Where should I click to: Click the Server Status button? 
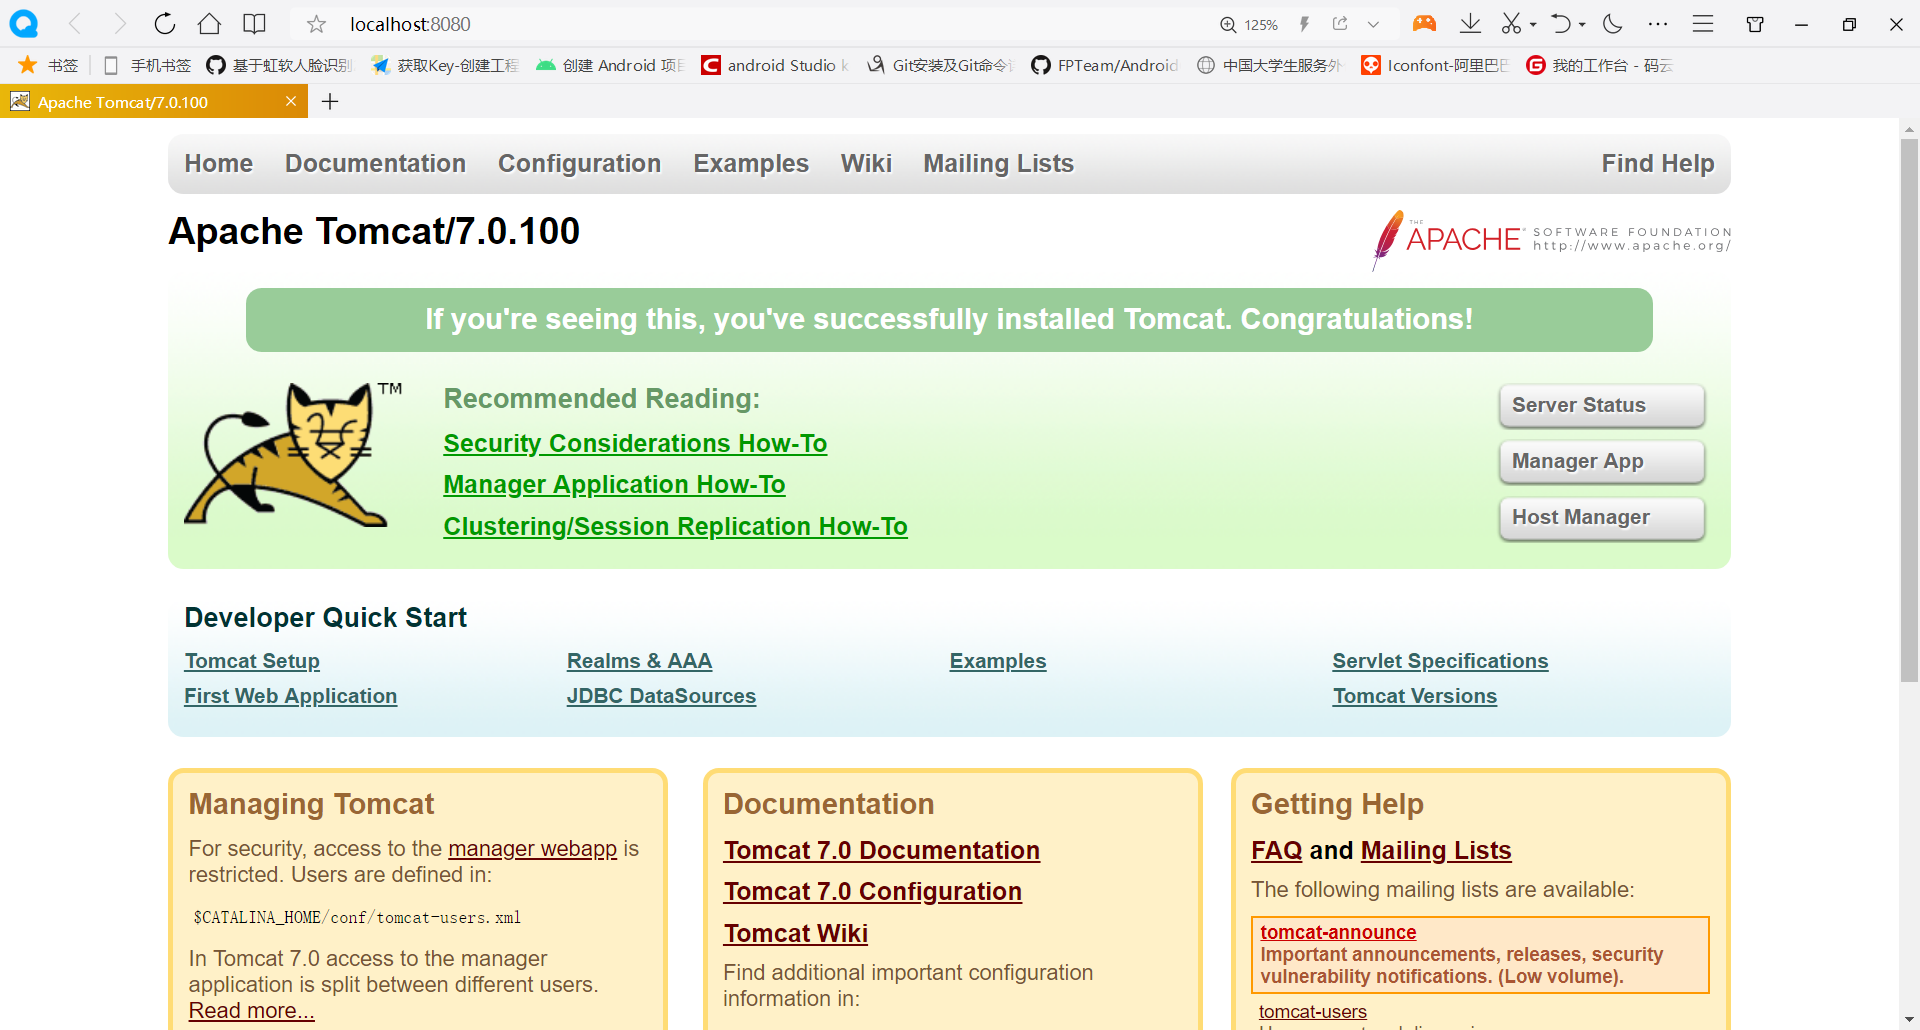click(x=1602, y=405)
